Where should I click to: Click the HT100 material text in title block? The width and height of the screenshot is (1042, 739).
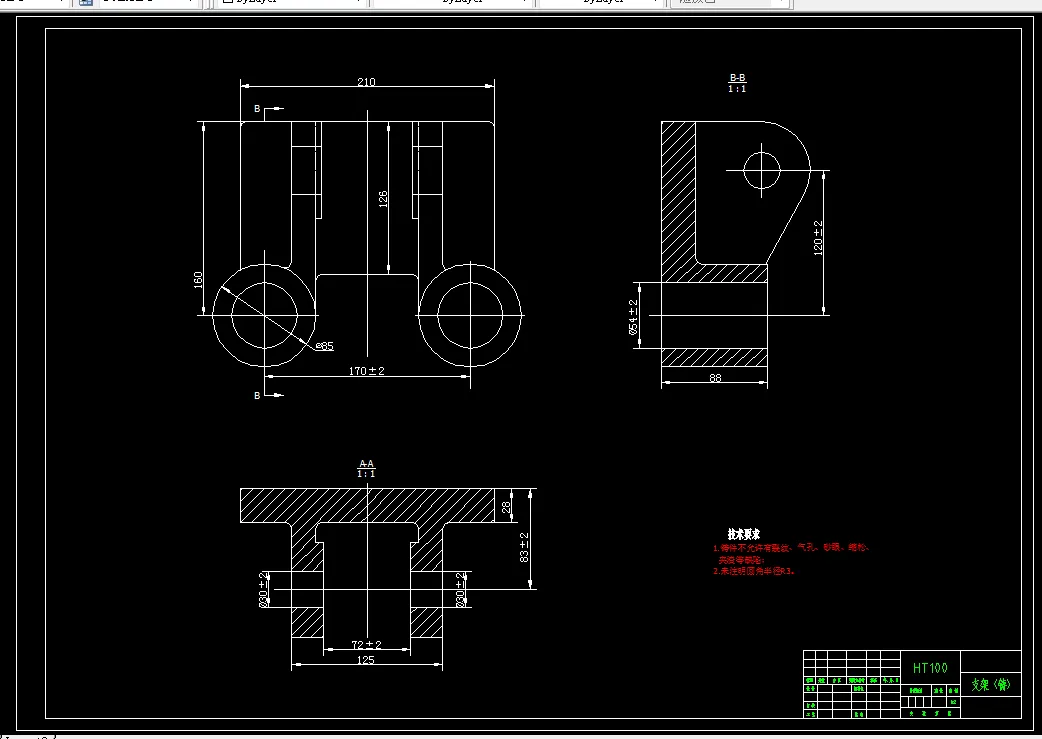930,668
